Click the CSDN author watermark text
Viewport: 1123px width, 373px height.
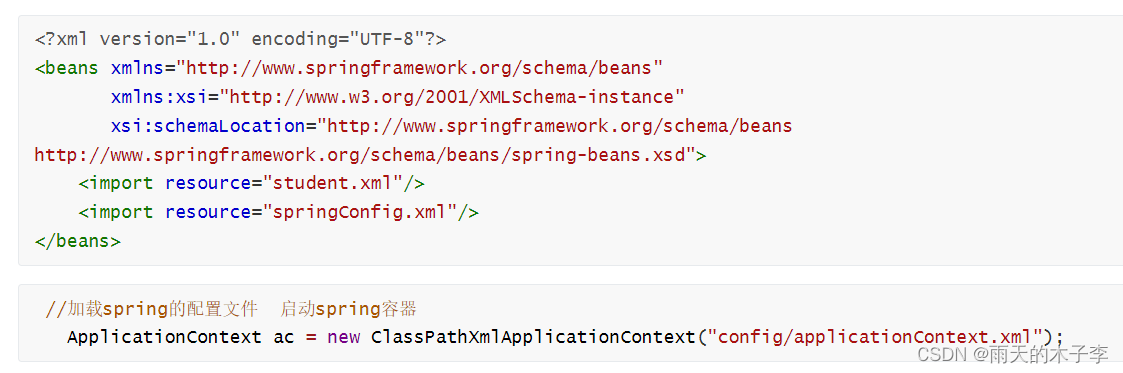coord(1013,354)
